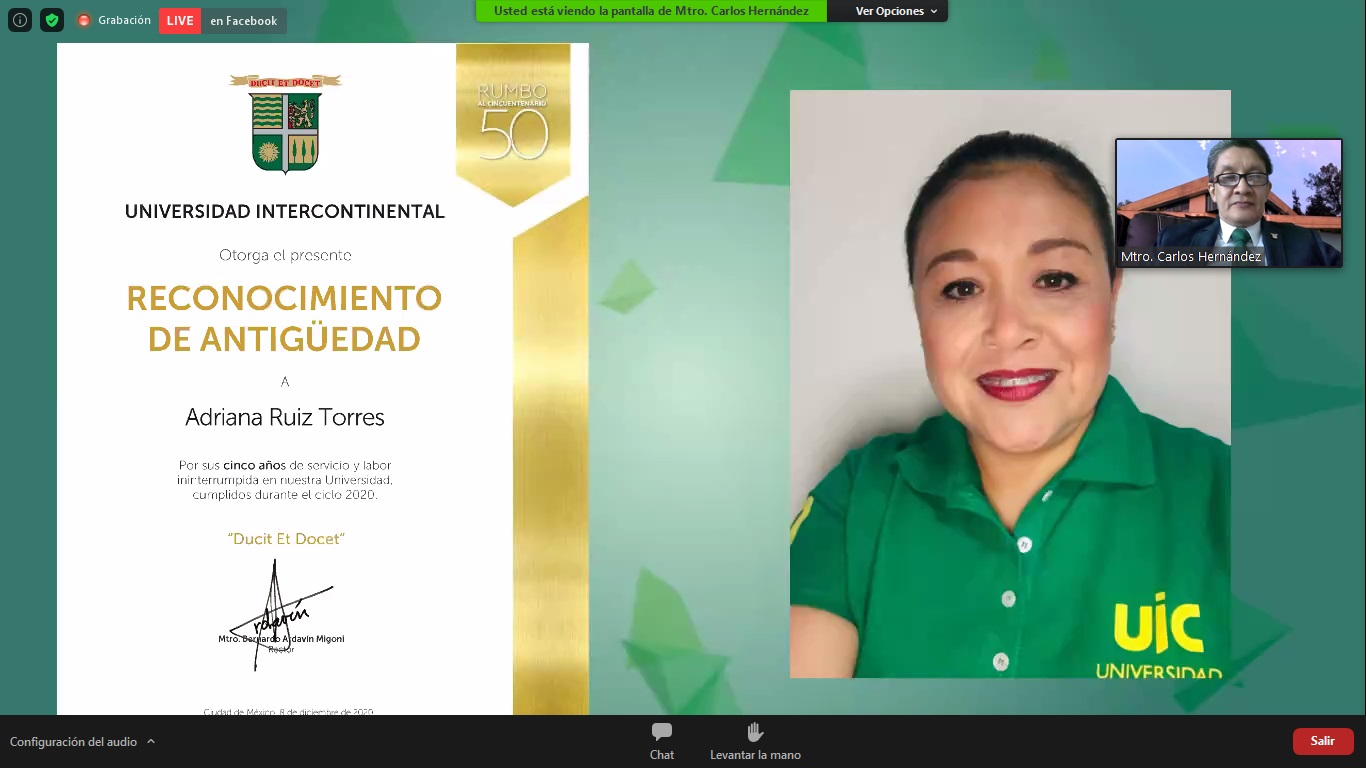Click the 'RECONOCIMIENTO DE ANTIGÜEDAD' title

click(x=284, y=319)
